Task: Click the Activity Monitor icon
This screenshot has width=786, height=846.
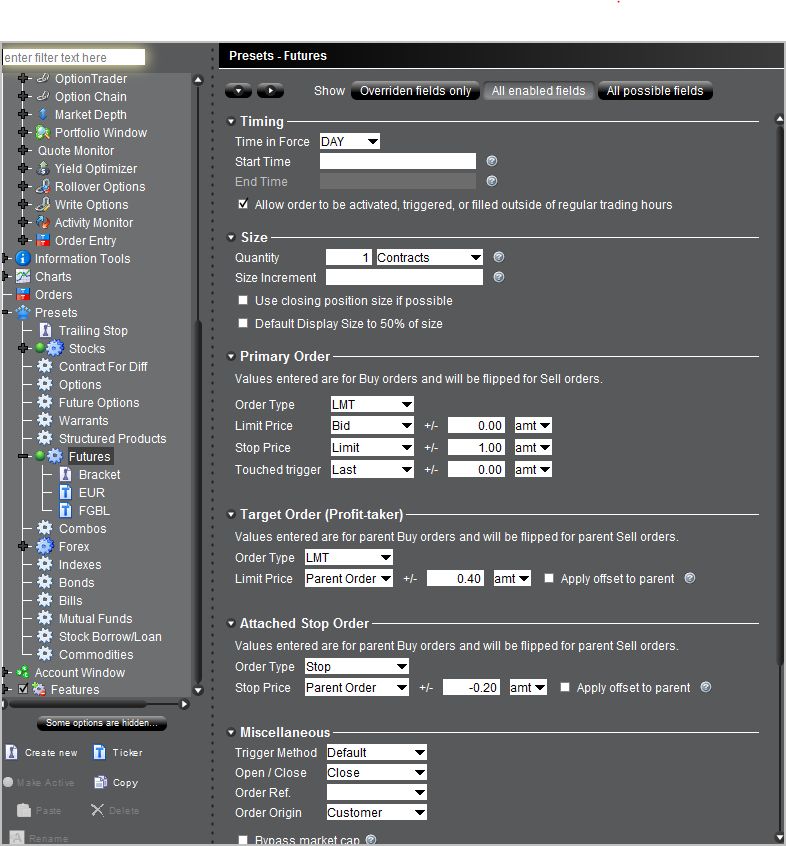Action: coord(43,222)
